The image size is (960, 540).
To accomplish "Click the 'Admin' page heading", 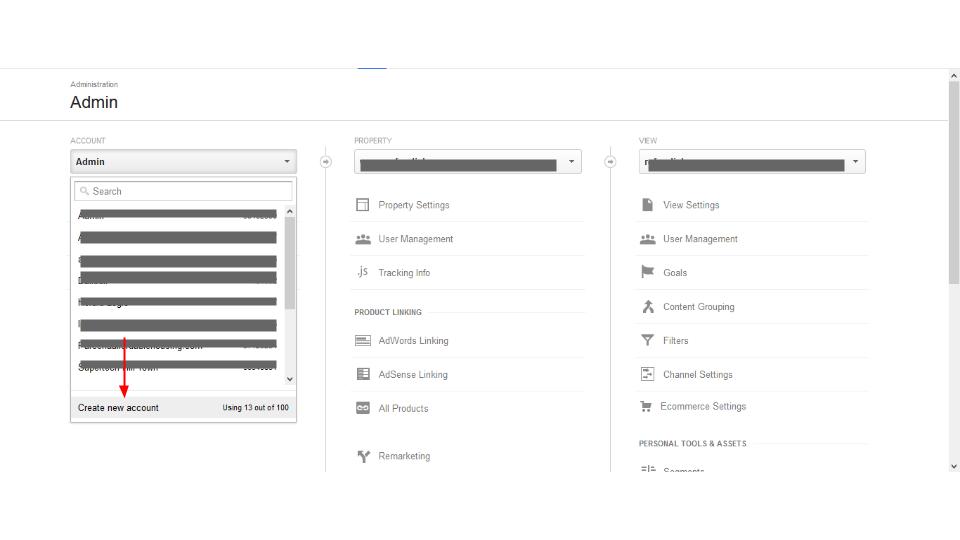I will coord(94,102).
